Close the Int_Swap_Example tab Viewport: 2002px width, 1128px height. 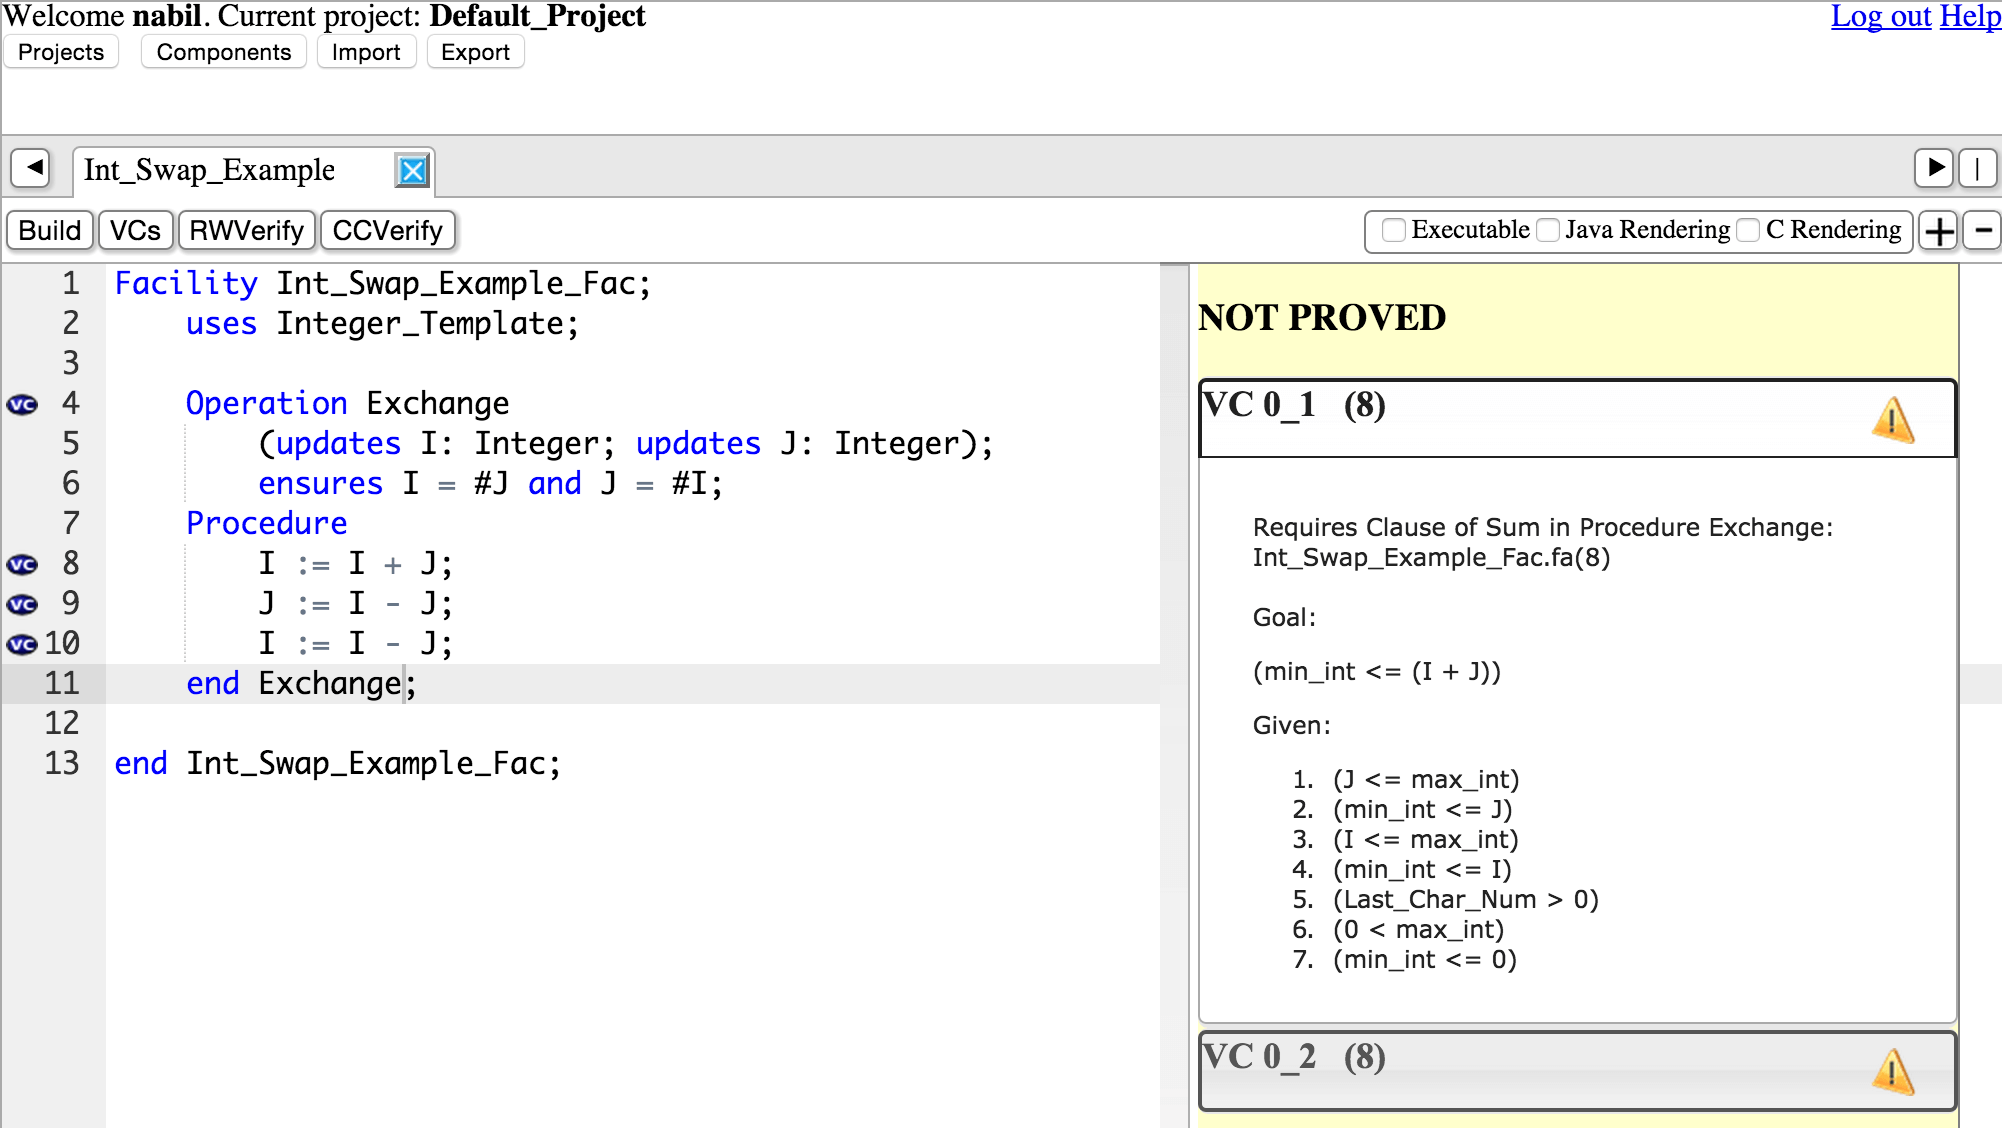[412, 171]
